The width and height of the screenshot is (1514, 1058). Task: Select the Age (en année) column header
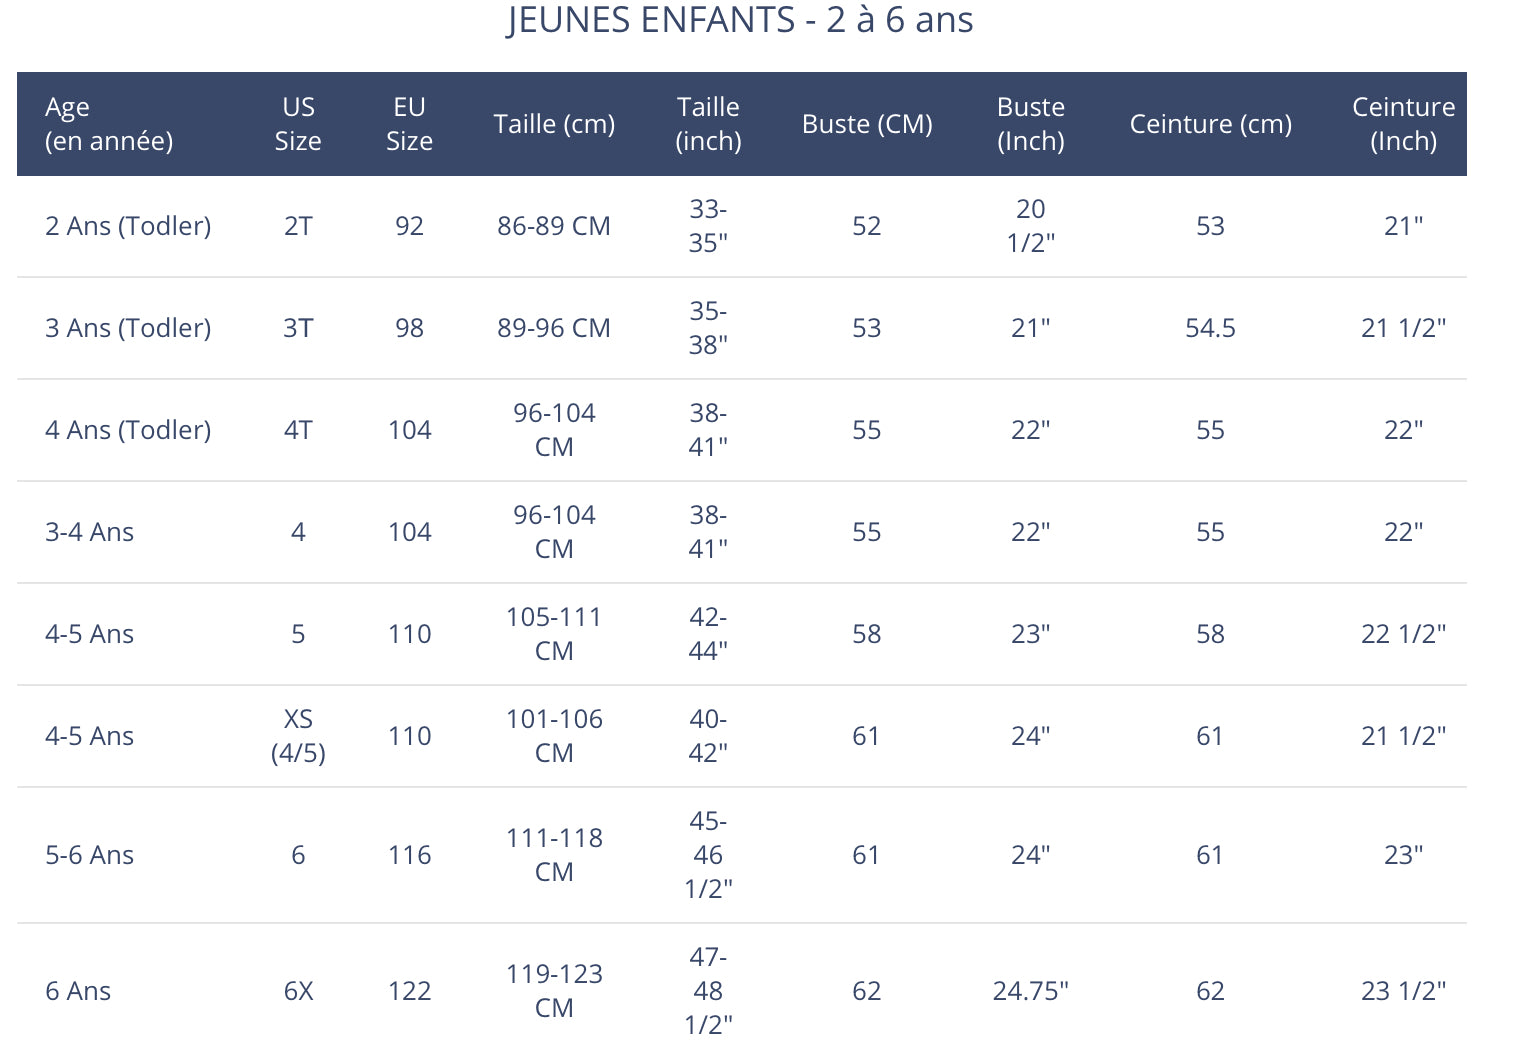click(109, 124)
